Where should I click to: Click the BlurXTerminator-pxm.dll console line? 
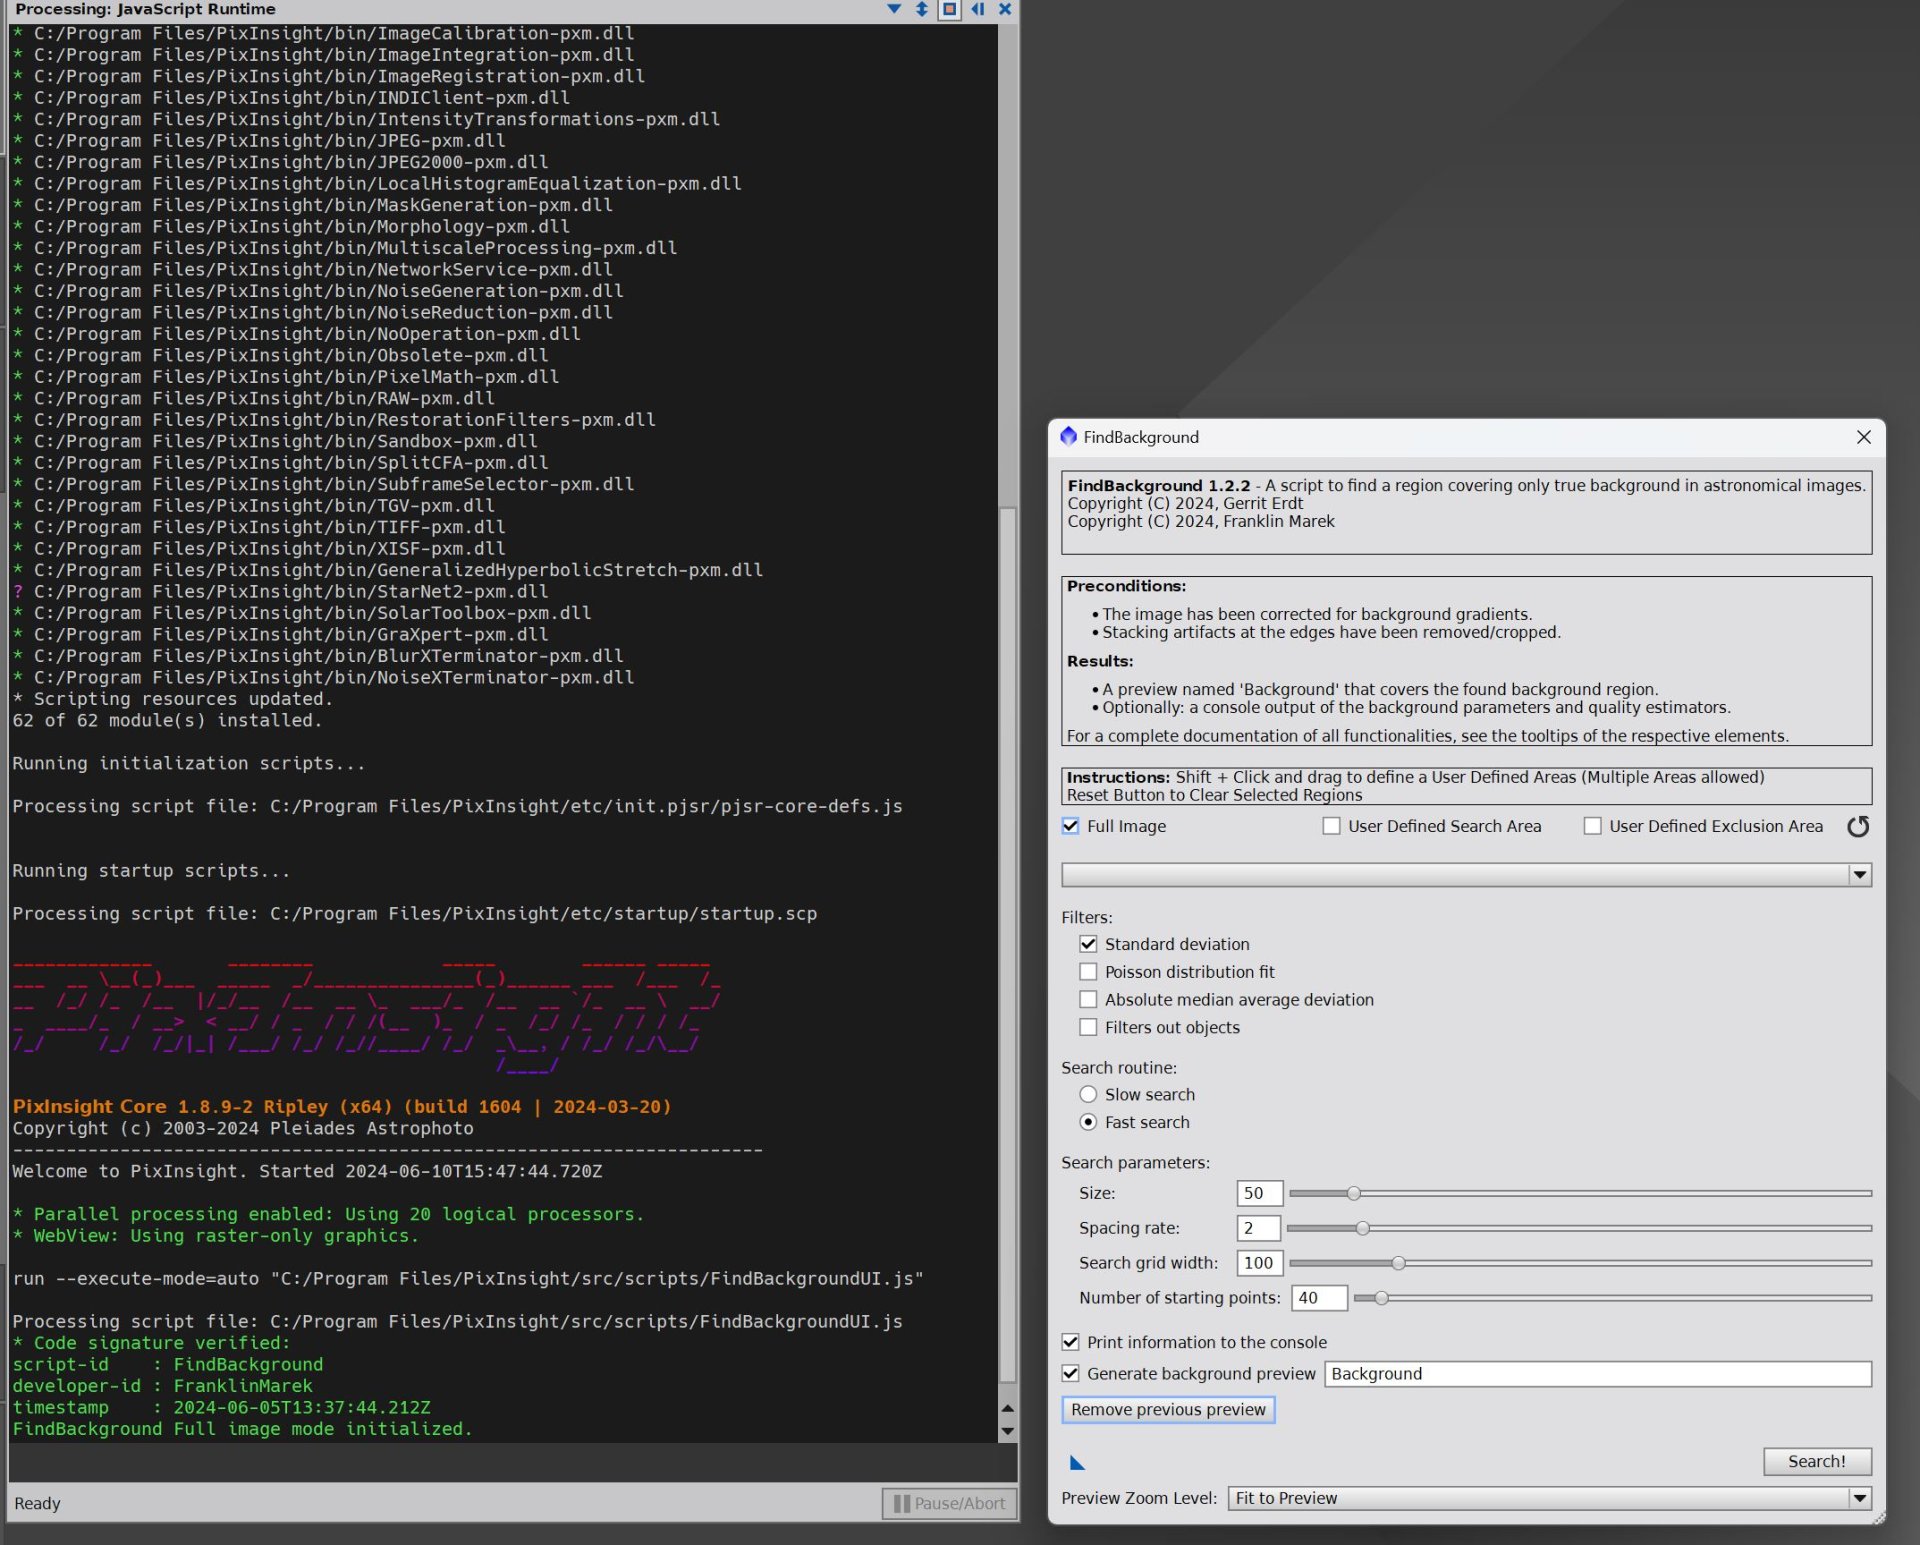pos(318,656)
